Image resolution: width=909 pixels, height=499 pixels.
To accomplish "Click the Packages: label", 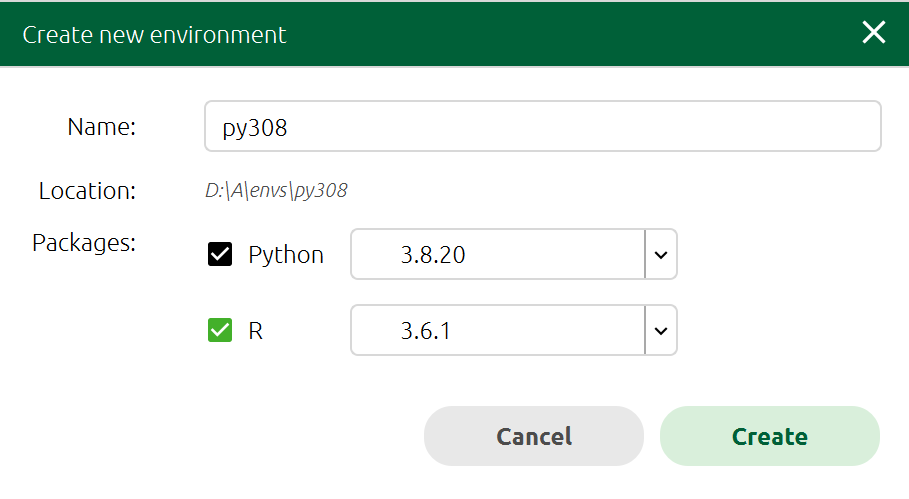I will pyautogui.click(x=84, y=243).
